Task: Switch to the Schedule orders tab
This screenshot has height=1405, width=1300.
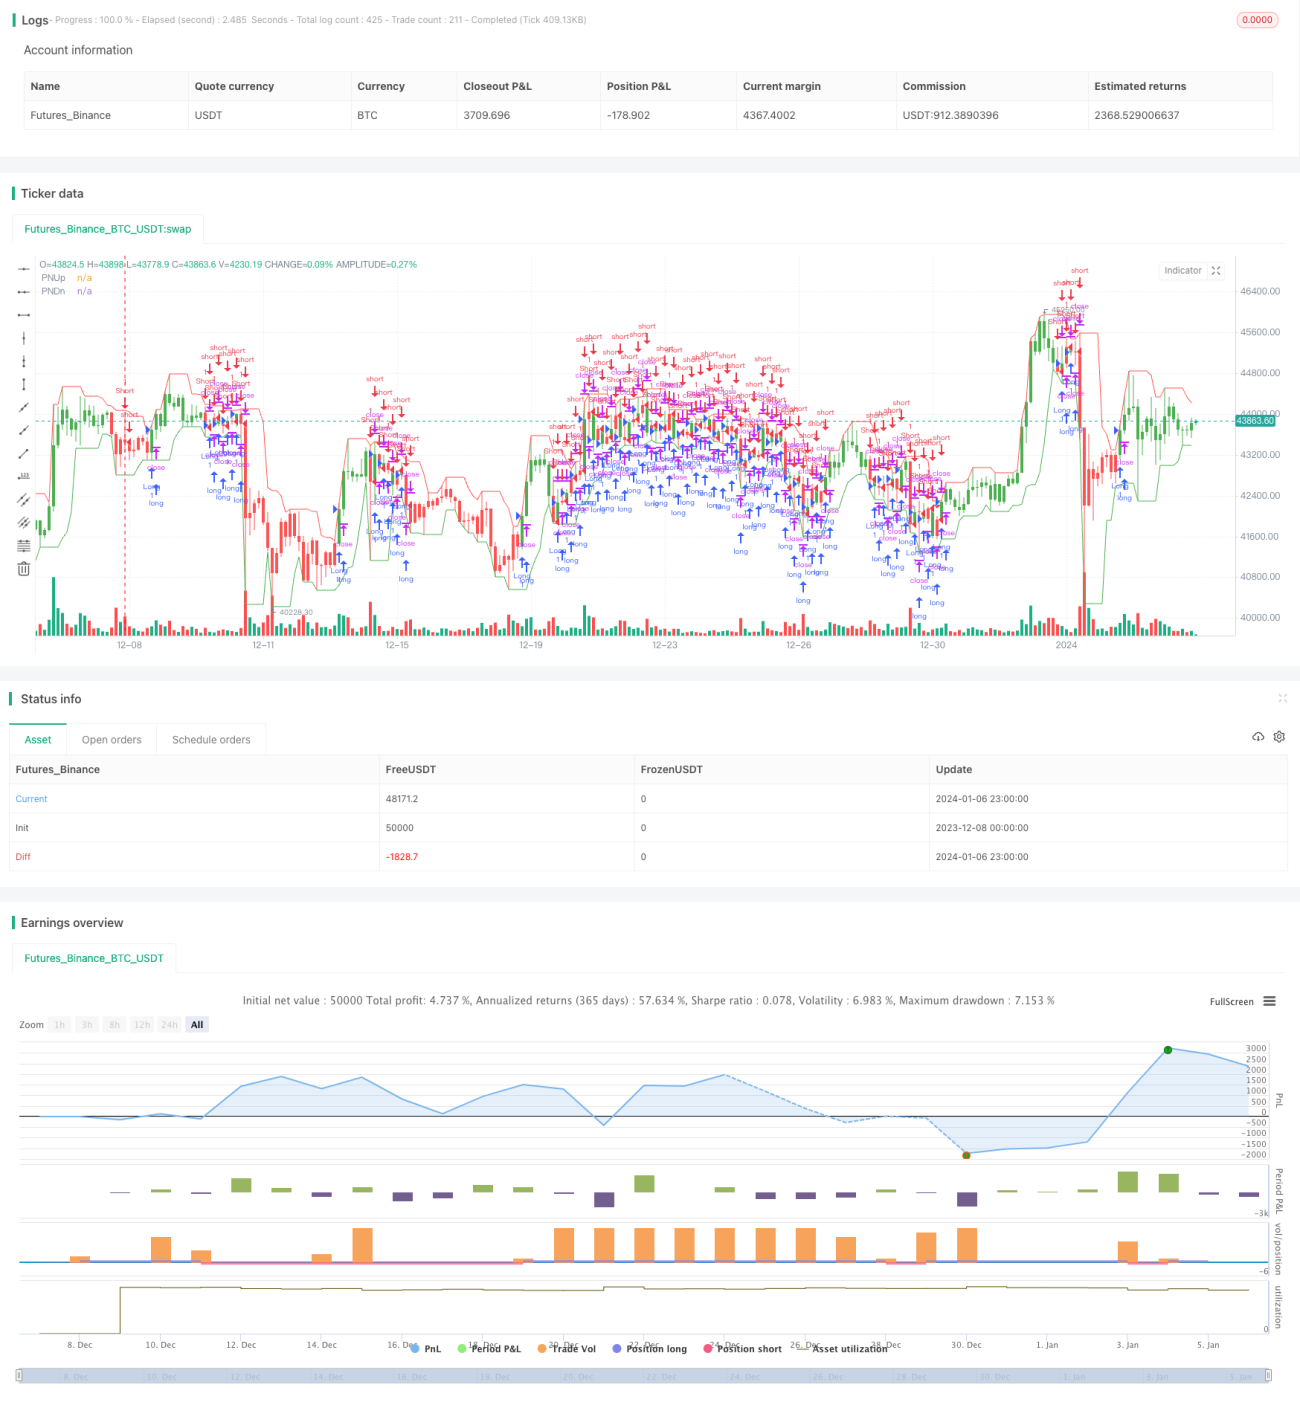Action: click(x=211, y=740)
